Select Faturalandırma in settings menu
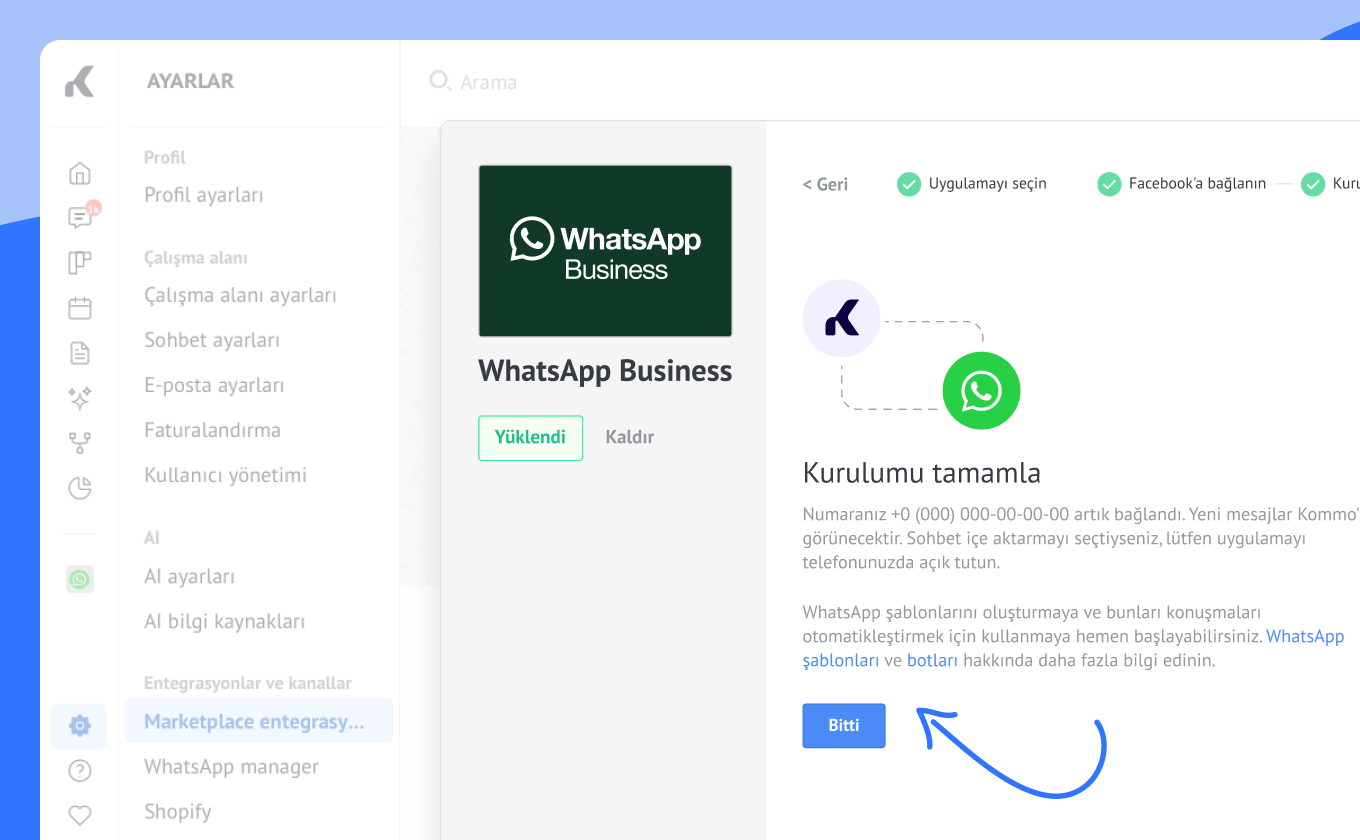Viewport: 1360px width, 840px height. point(212,430)
